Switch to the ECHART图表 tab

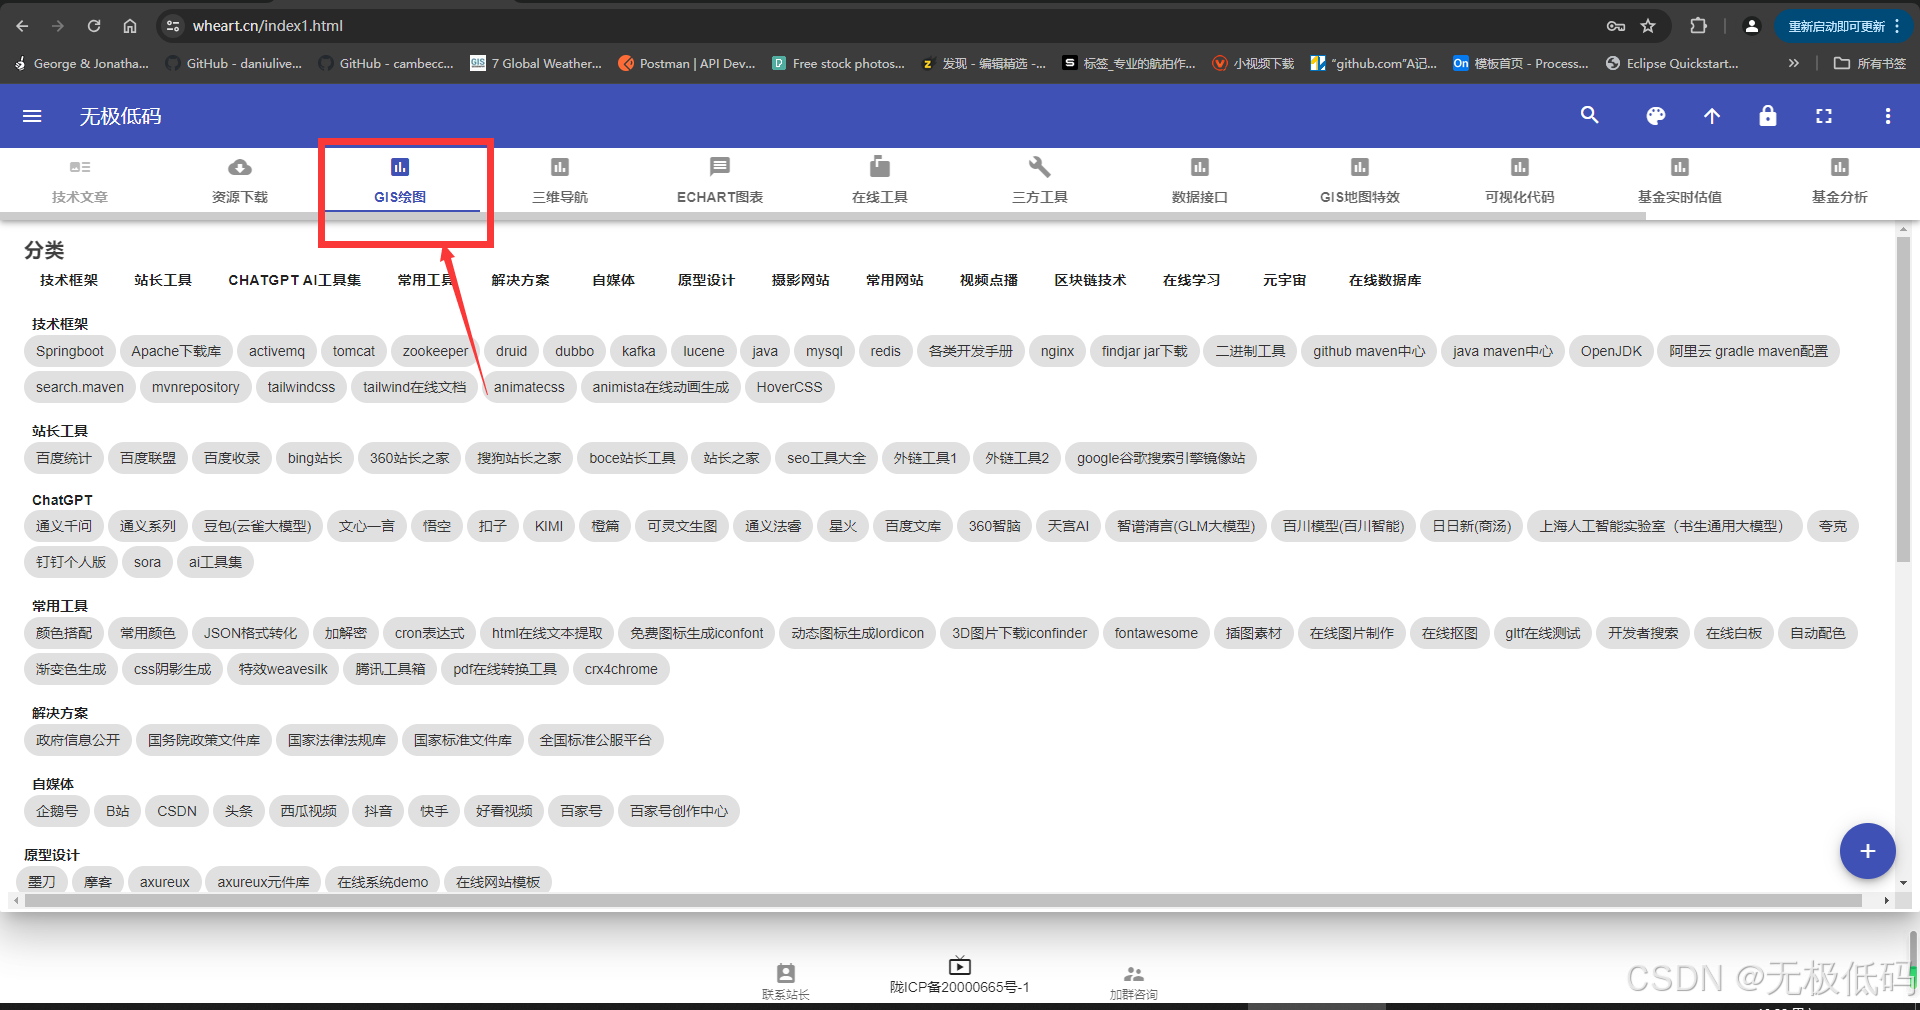720,181
